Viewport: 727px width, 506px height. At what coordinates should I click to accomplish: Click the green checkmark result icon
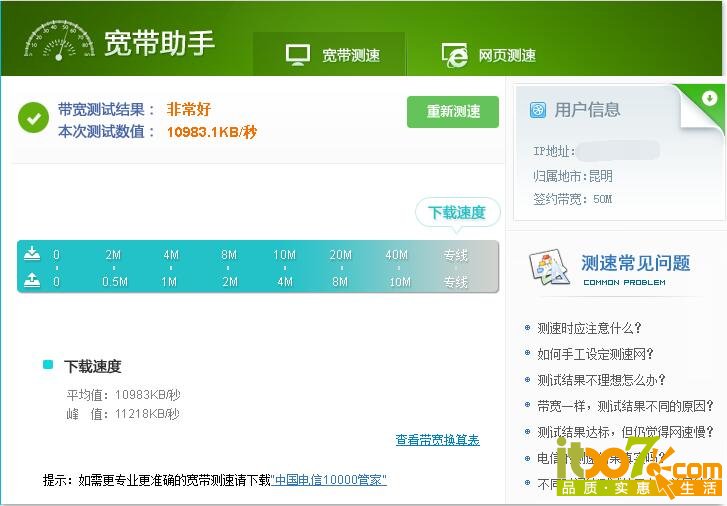coord(33,118)
